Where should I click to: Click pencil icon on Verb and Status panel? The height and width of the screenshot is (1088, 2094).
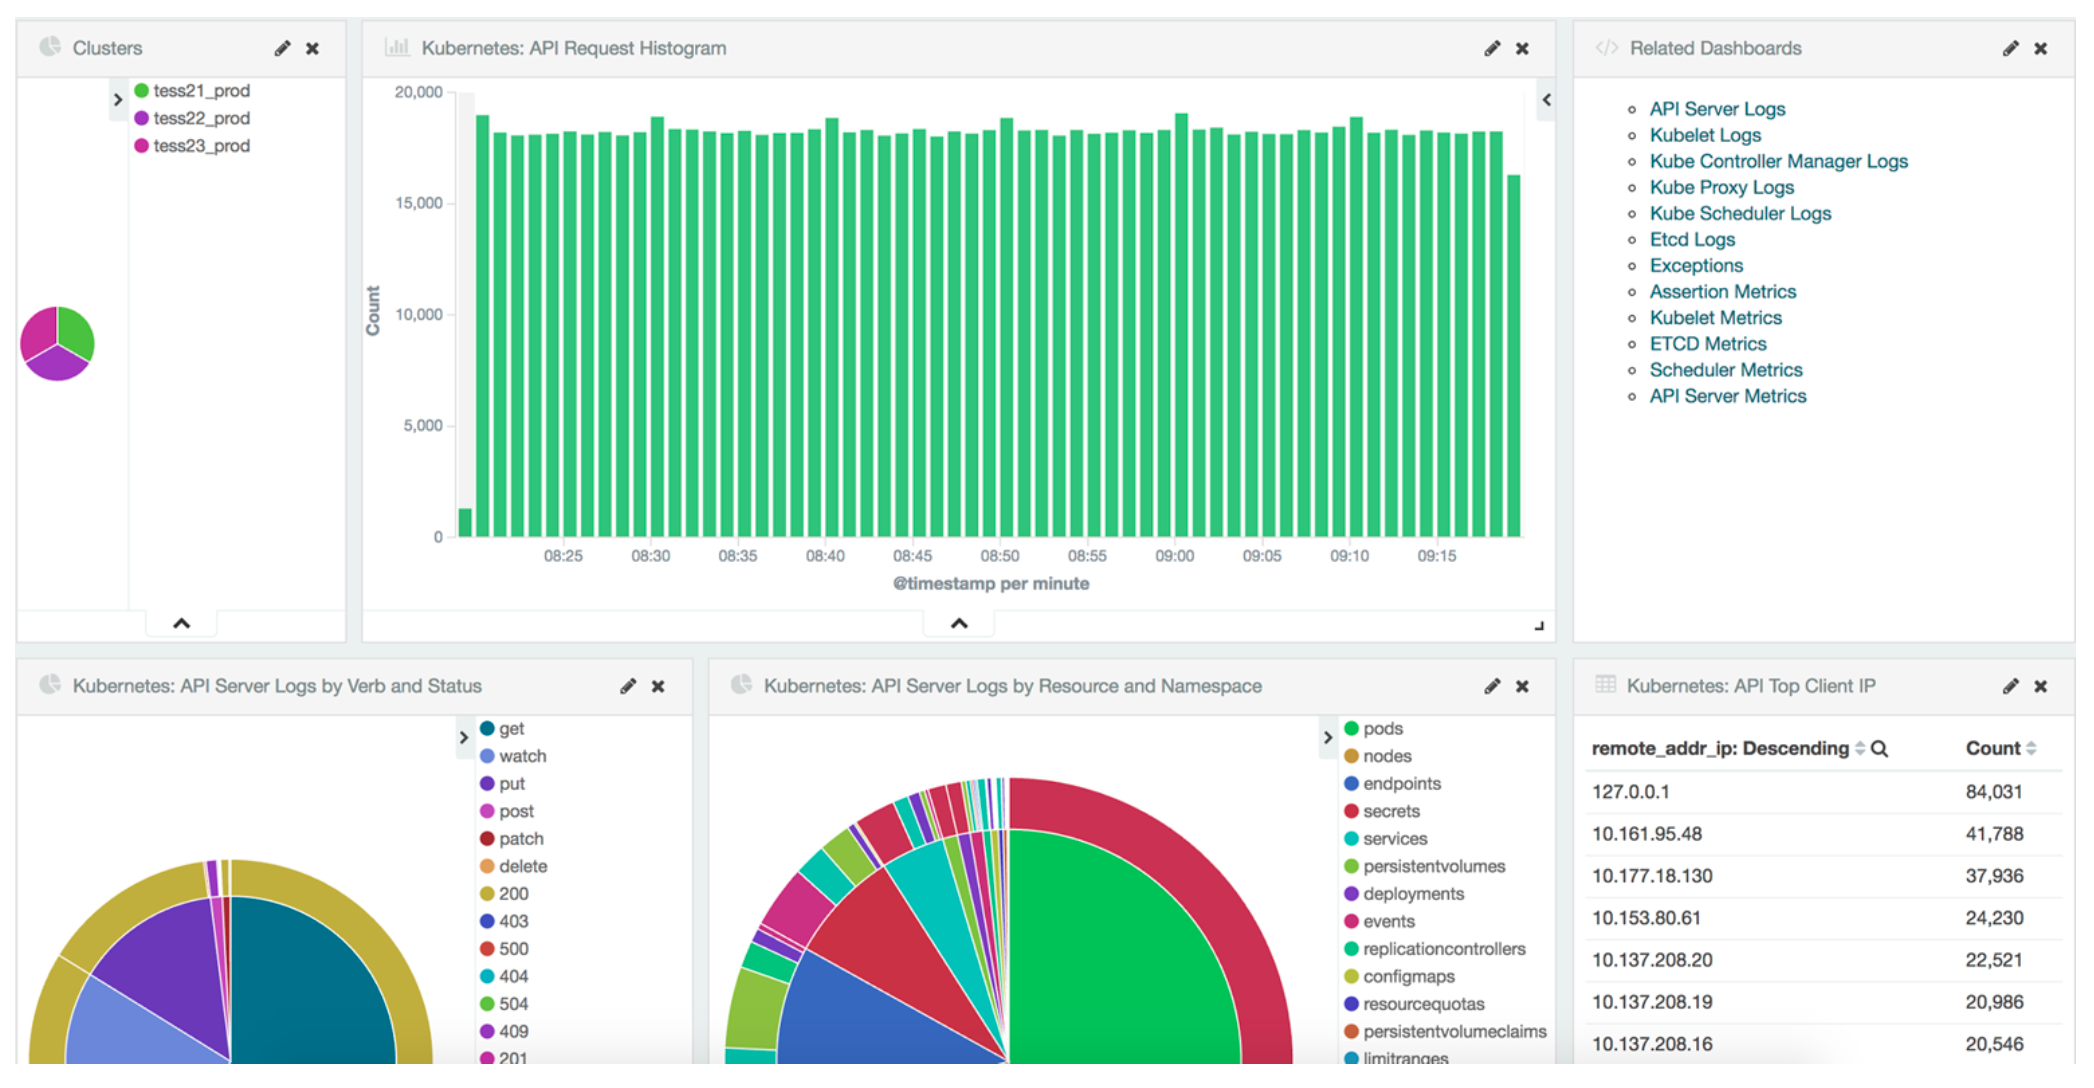(627, 686)
